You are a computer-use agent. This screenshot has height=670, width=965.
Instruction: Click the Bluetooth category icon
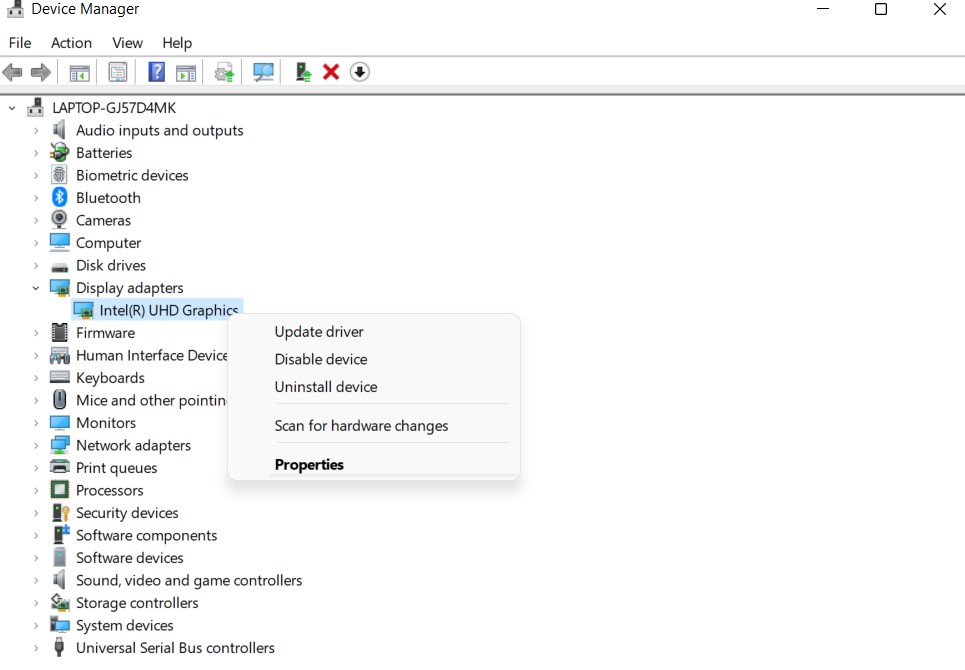pyautogui.click(x=60, y=198)
